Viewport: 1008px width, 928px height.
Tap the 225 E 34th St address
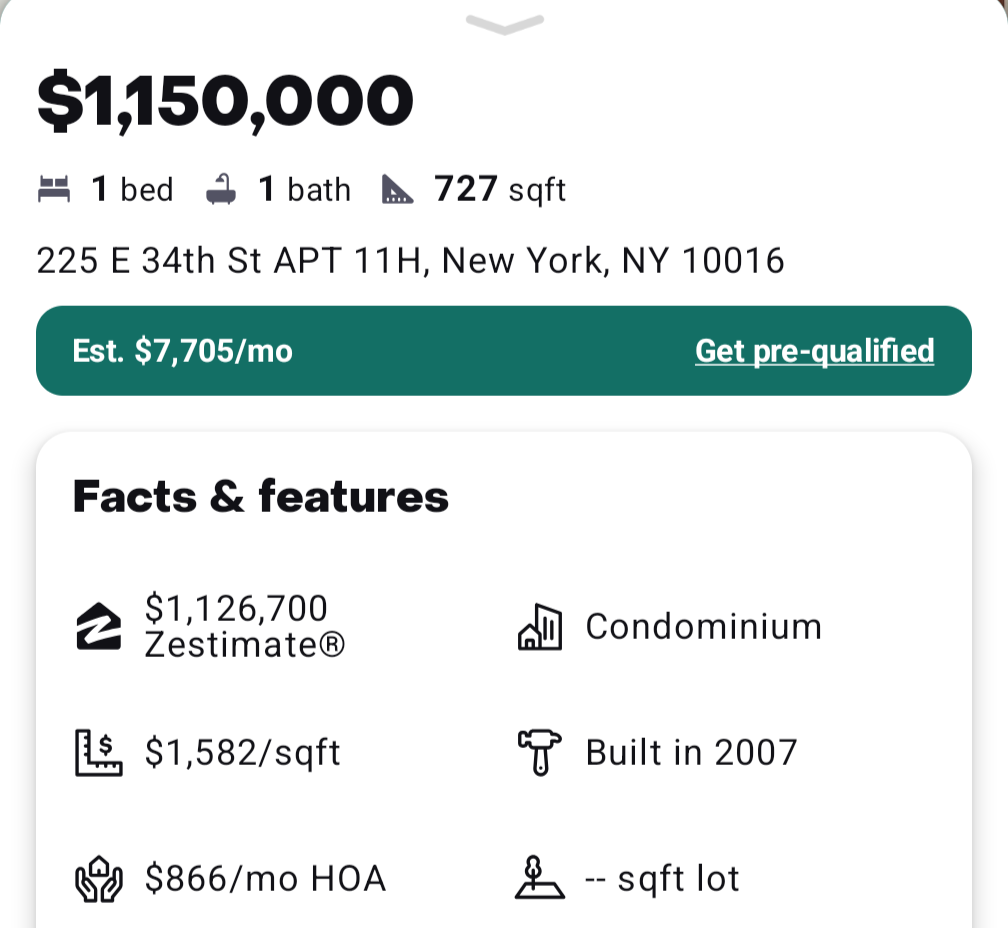pyautogui.click(x=410, y=261)
